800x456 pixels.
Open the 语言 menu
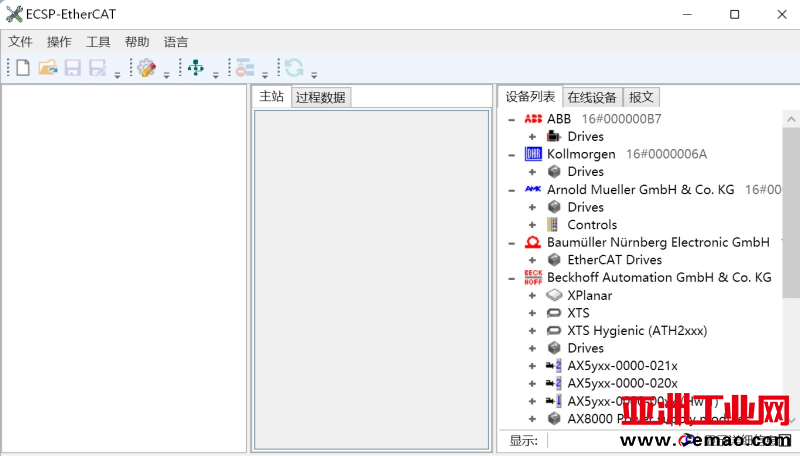[x=176, y=42]
